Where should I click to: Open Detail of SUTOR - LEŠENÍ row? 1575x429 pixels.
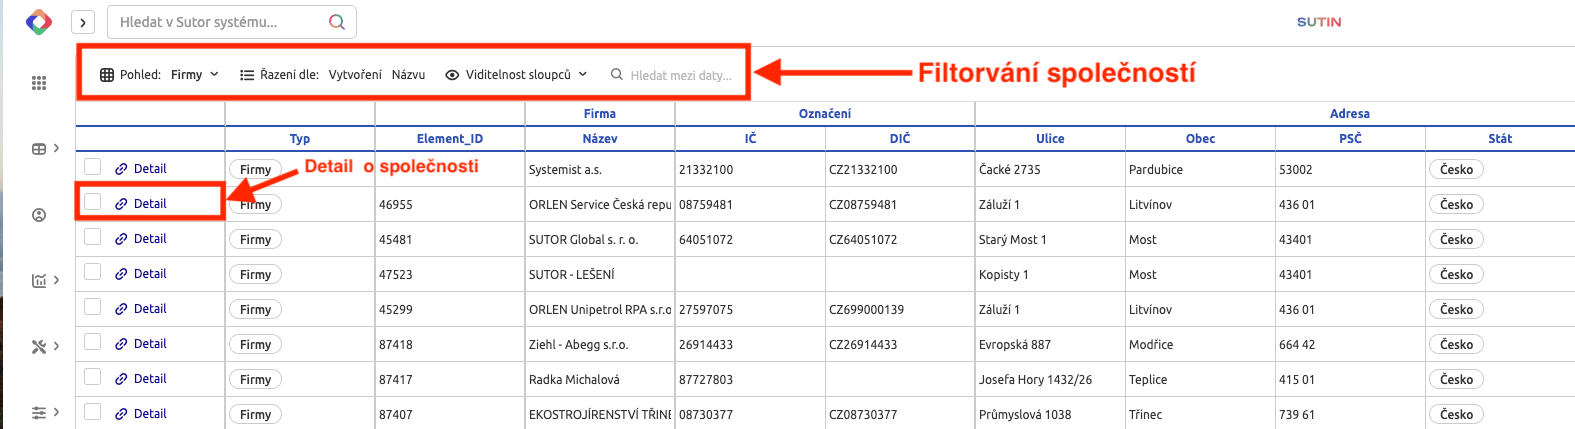150,274
